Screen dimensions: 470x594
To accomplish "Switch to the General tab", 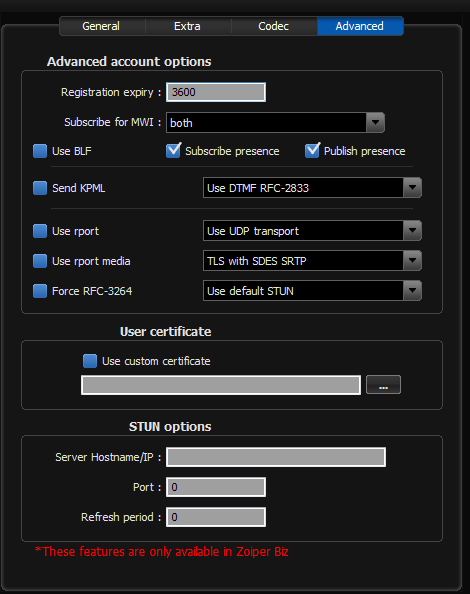I will coord(102,26).
